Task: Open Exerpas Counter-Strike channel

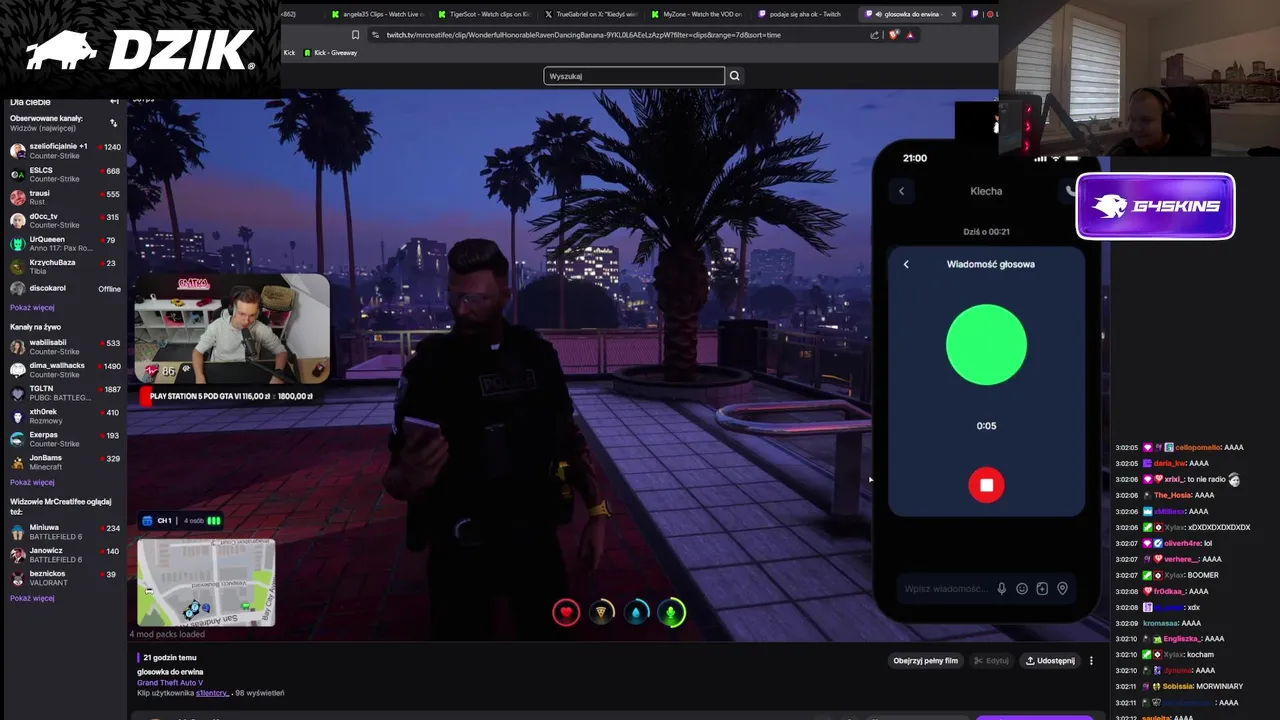Action: 65,439
